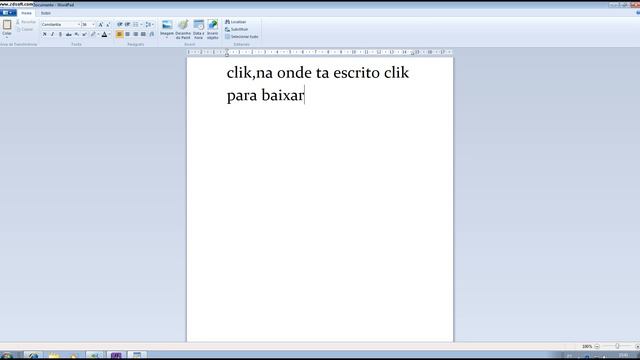Screen dimensions: 640x360
Task: Apply font color with the A icon
Action: click(x=104, y=34)
